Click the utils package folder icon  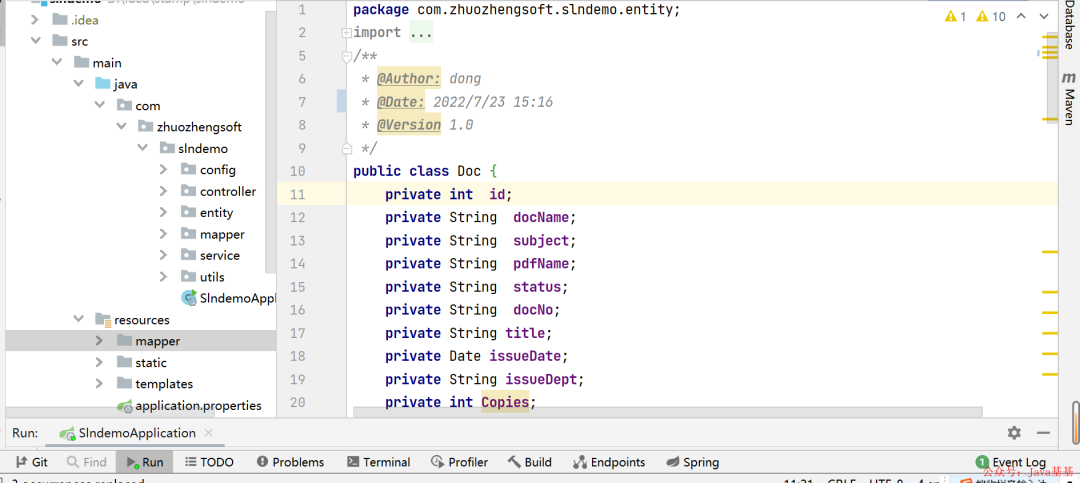click(188, 276)
